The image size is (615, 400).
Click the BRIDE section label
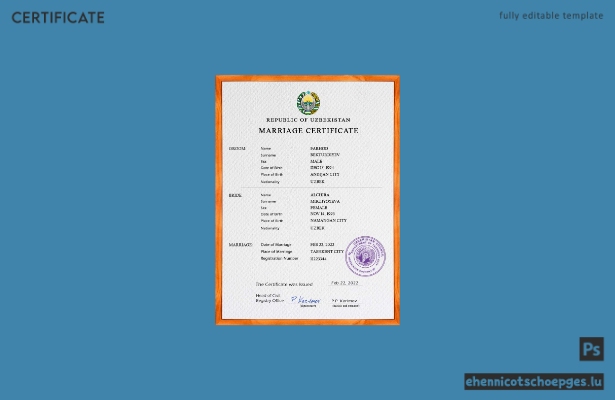235,195
